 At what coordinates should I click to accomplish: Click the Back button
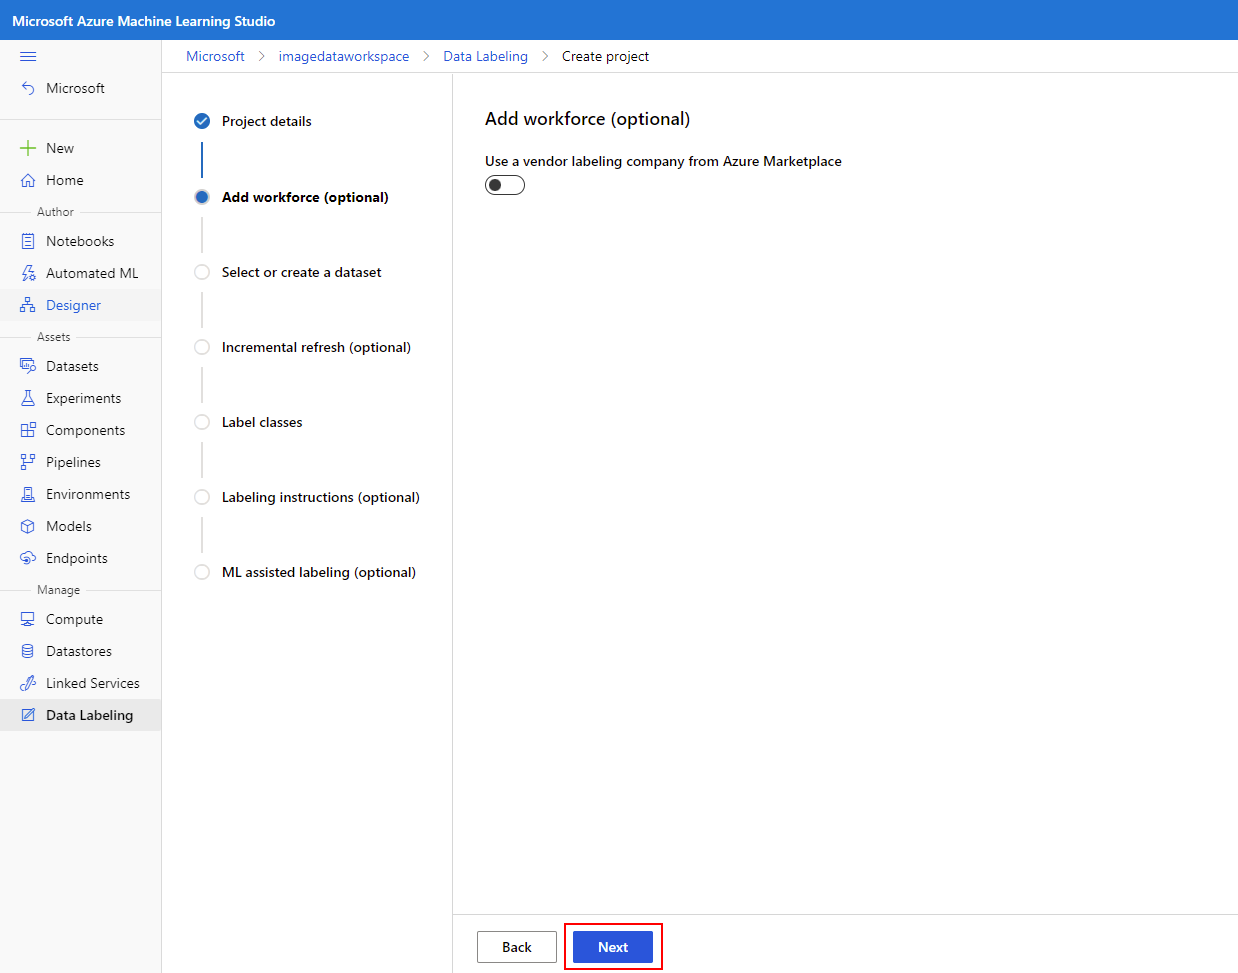point(517,947)
